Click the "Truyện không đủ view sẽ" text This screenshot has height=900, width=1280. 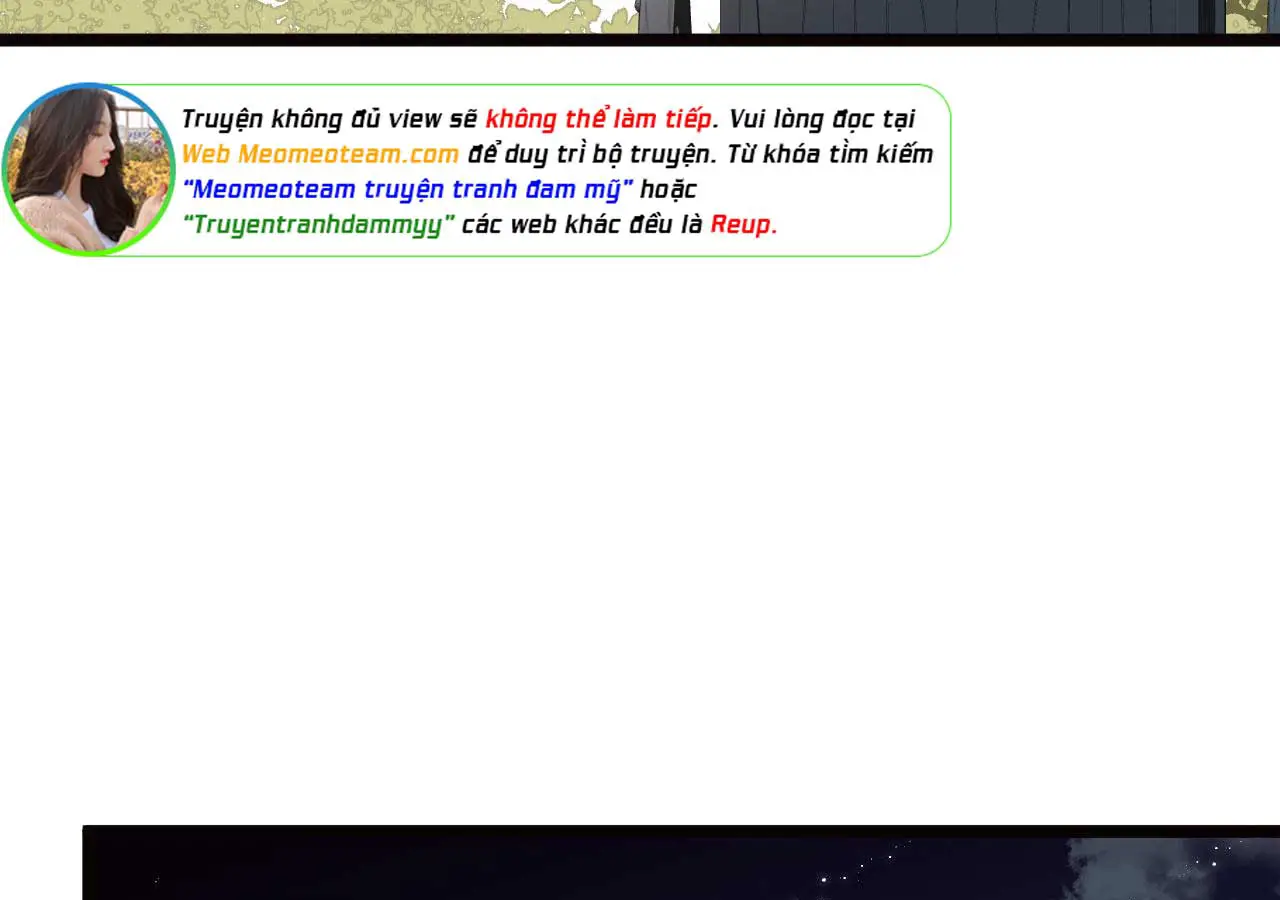(329, 119)
